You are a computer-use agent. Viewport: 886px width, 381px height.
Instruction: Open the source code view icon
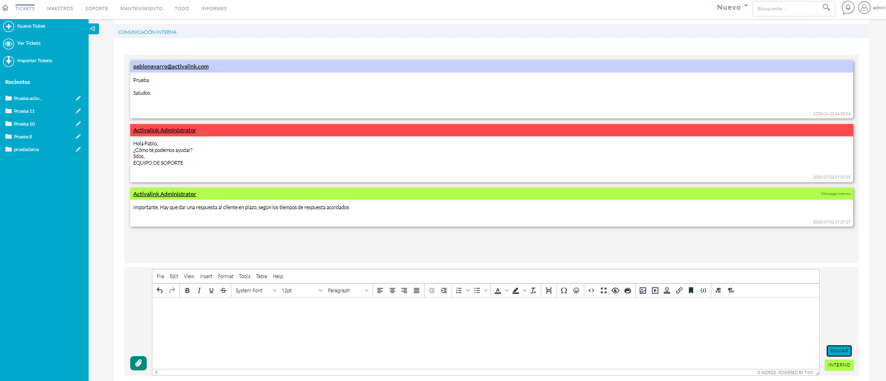(x=591, y=291)
